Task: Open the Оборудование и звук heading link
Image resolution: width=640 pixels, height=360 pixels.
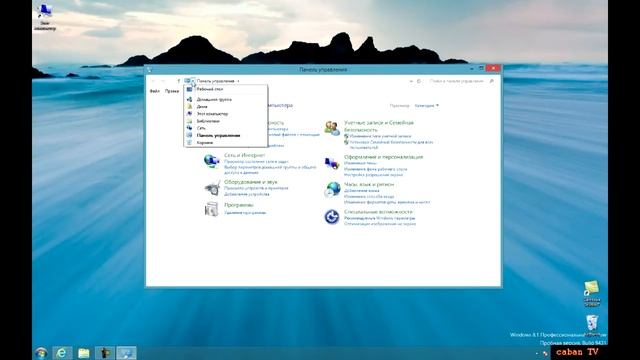Action: point(251,182)
